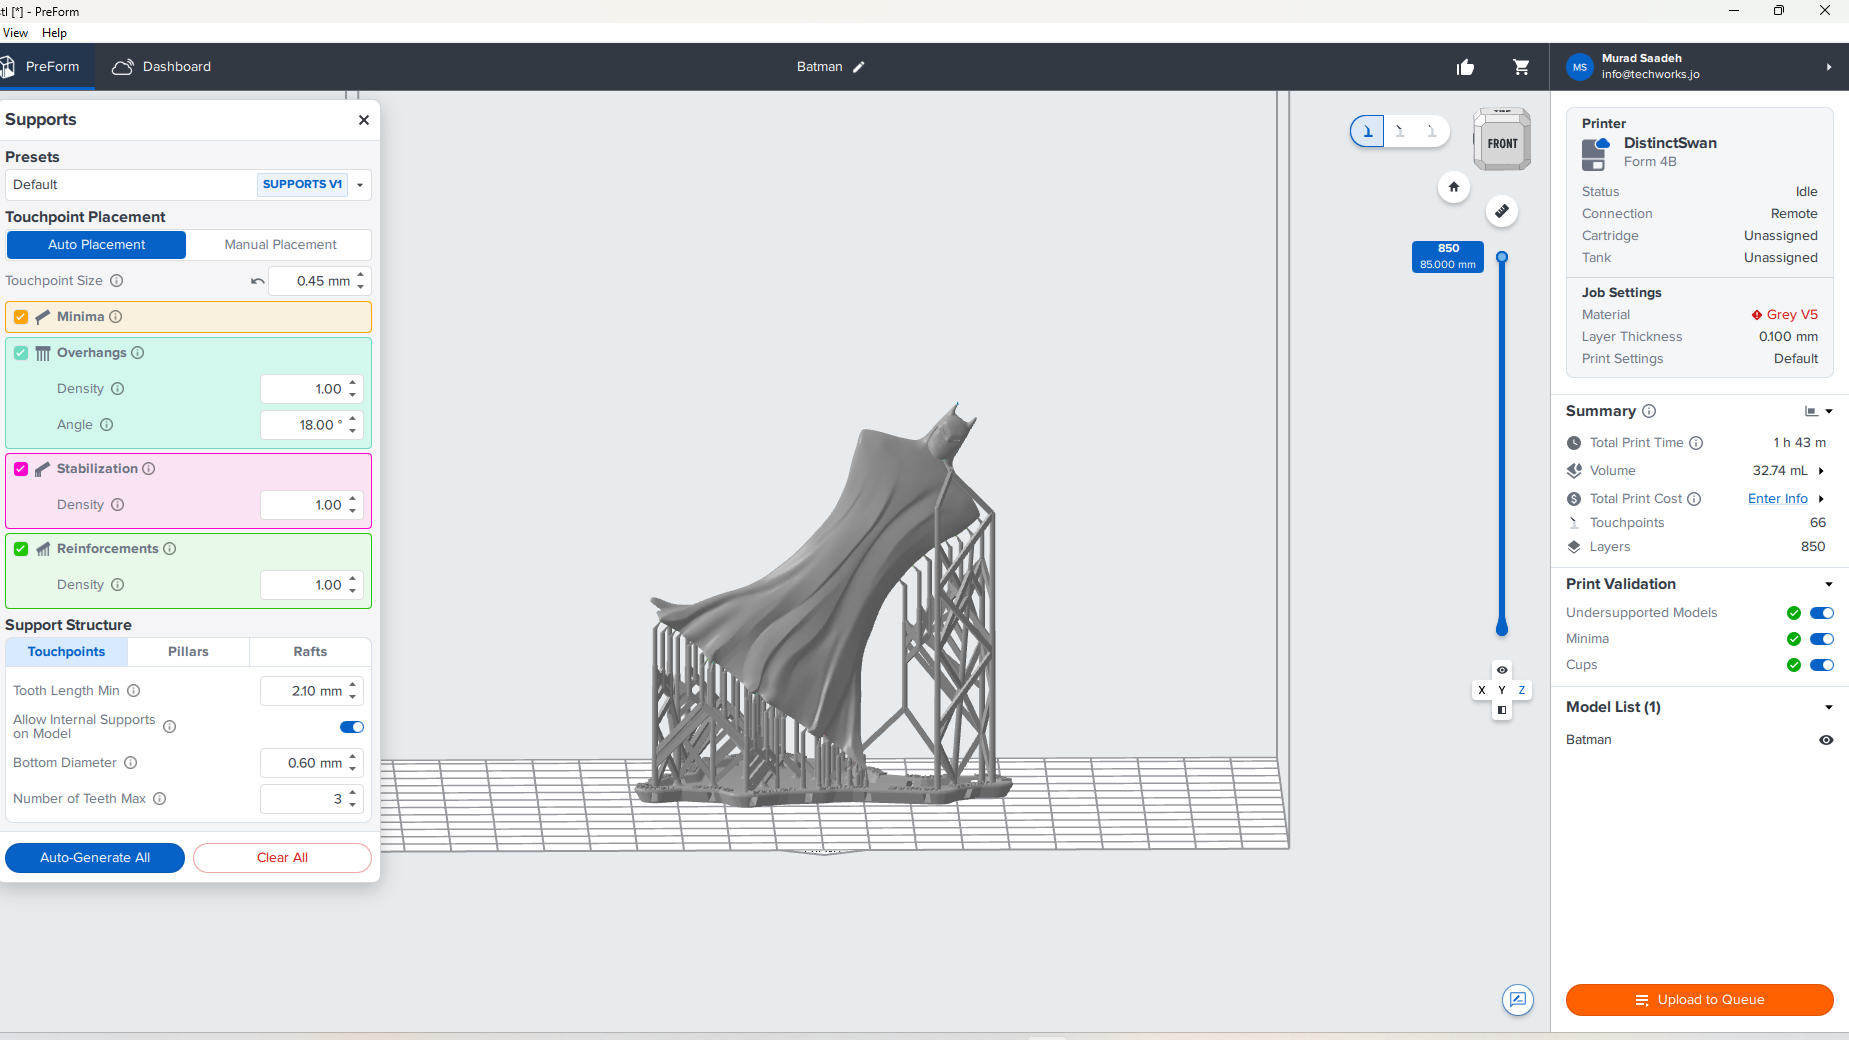The height and width of the screenshot is (1040, 1849).
Task: Click the MS user avatar
Action: 1579,67
